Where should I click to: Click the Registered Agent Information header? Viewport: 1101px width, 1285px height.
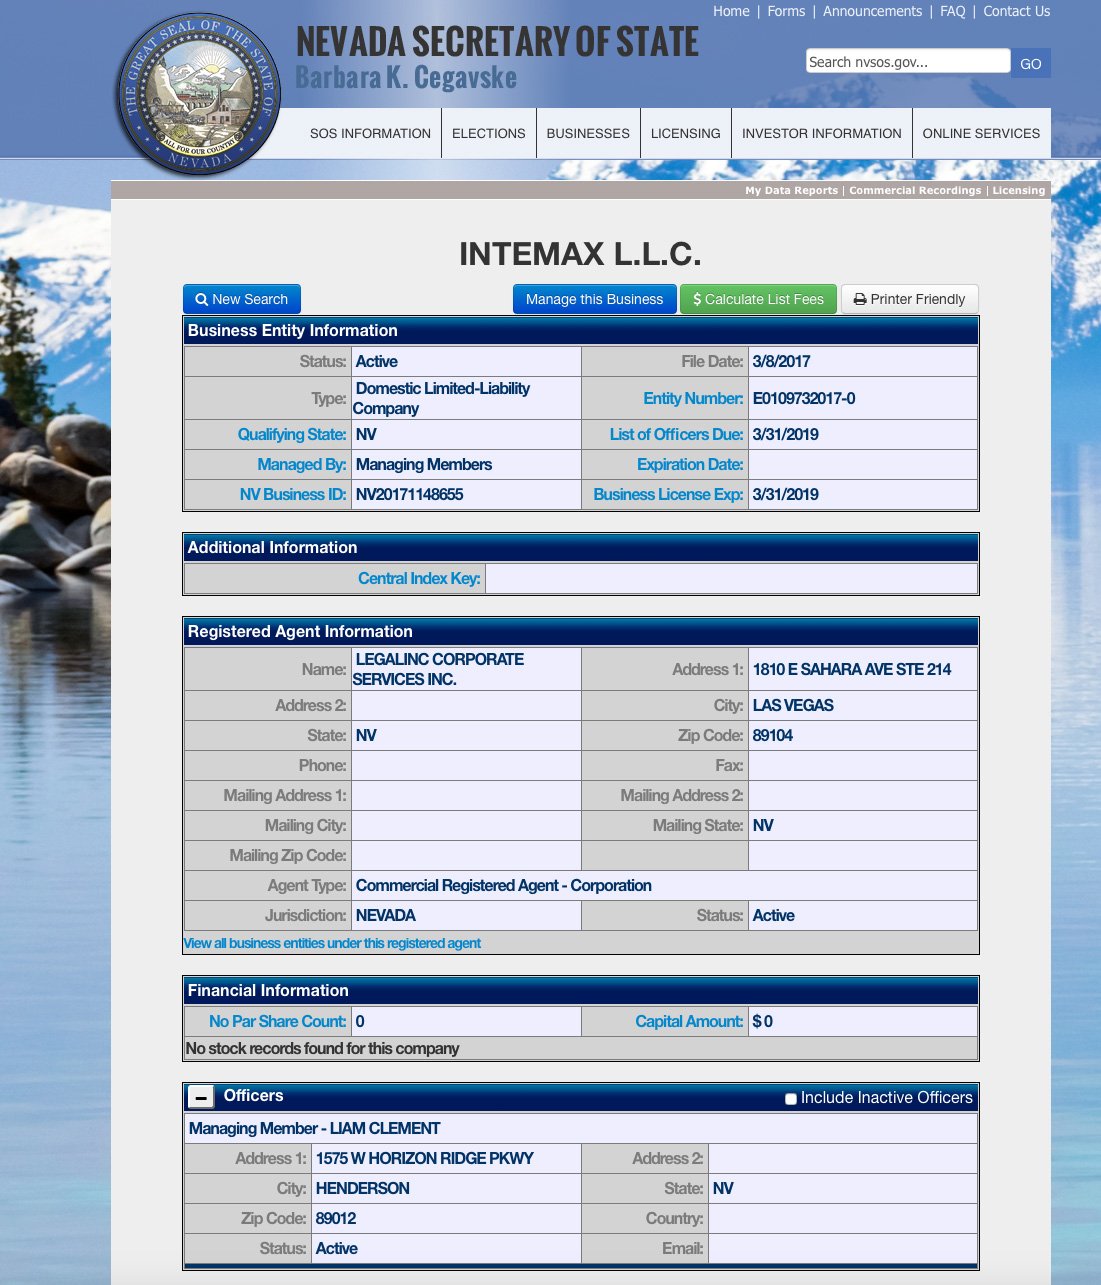coord(581,631)
